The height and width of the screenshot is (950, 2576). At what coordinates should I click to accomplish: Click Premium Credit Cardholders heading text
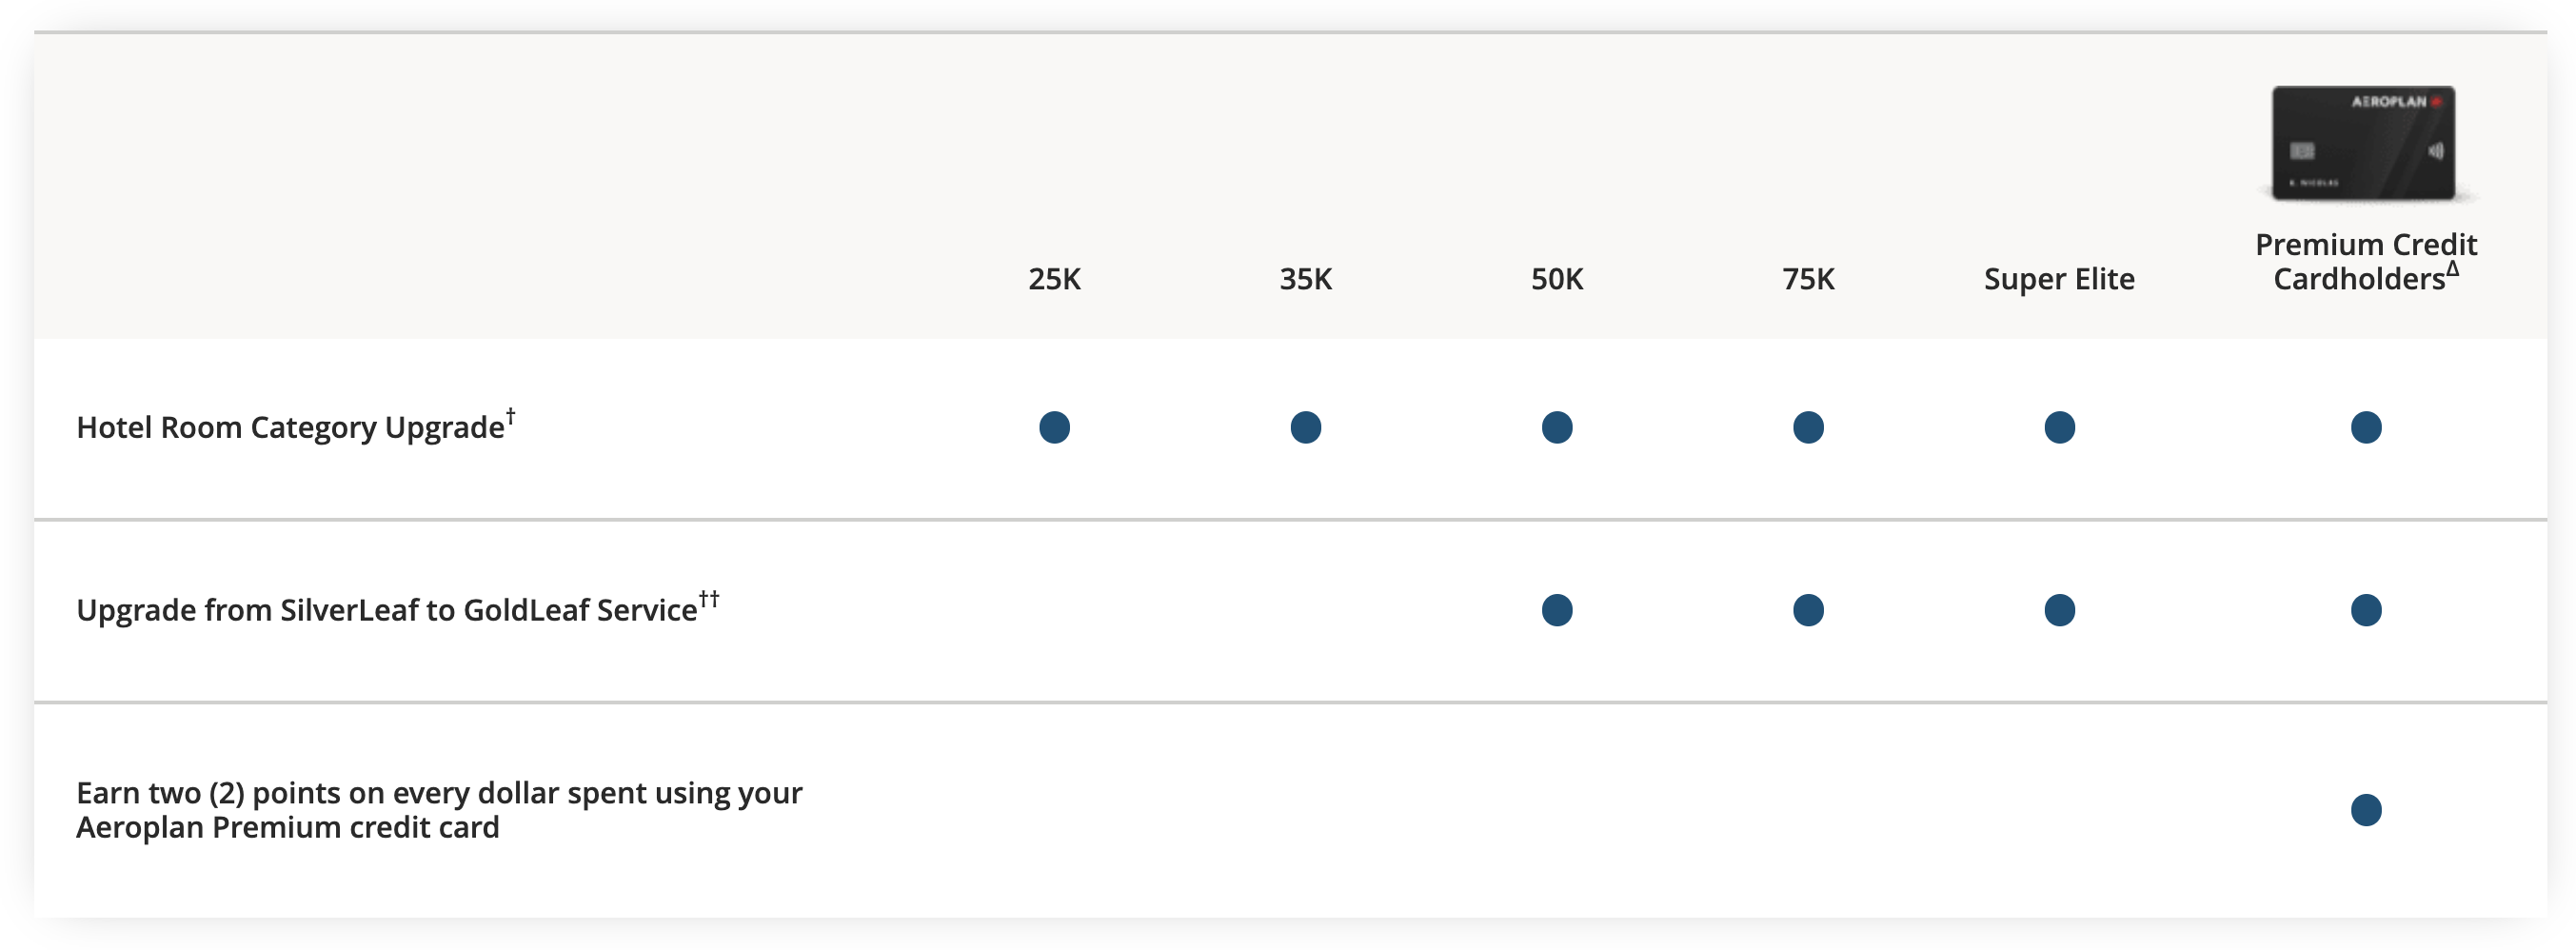[x=2365, y=261]
